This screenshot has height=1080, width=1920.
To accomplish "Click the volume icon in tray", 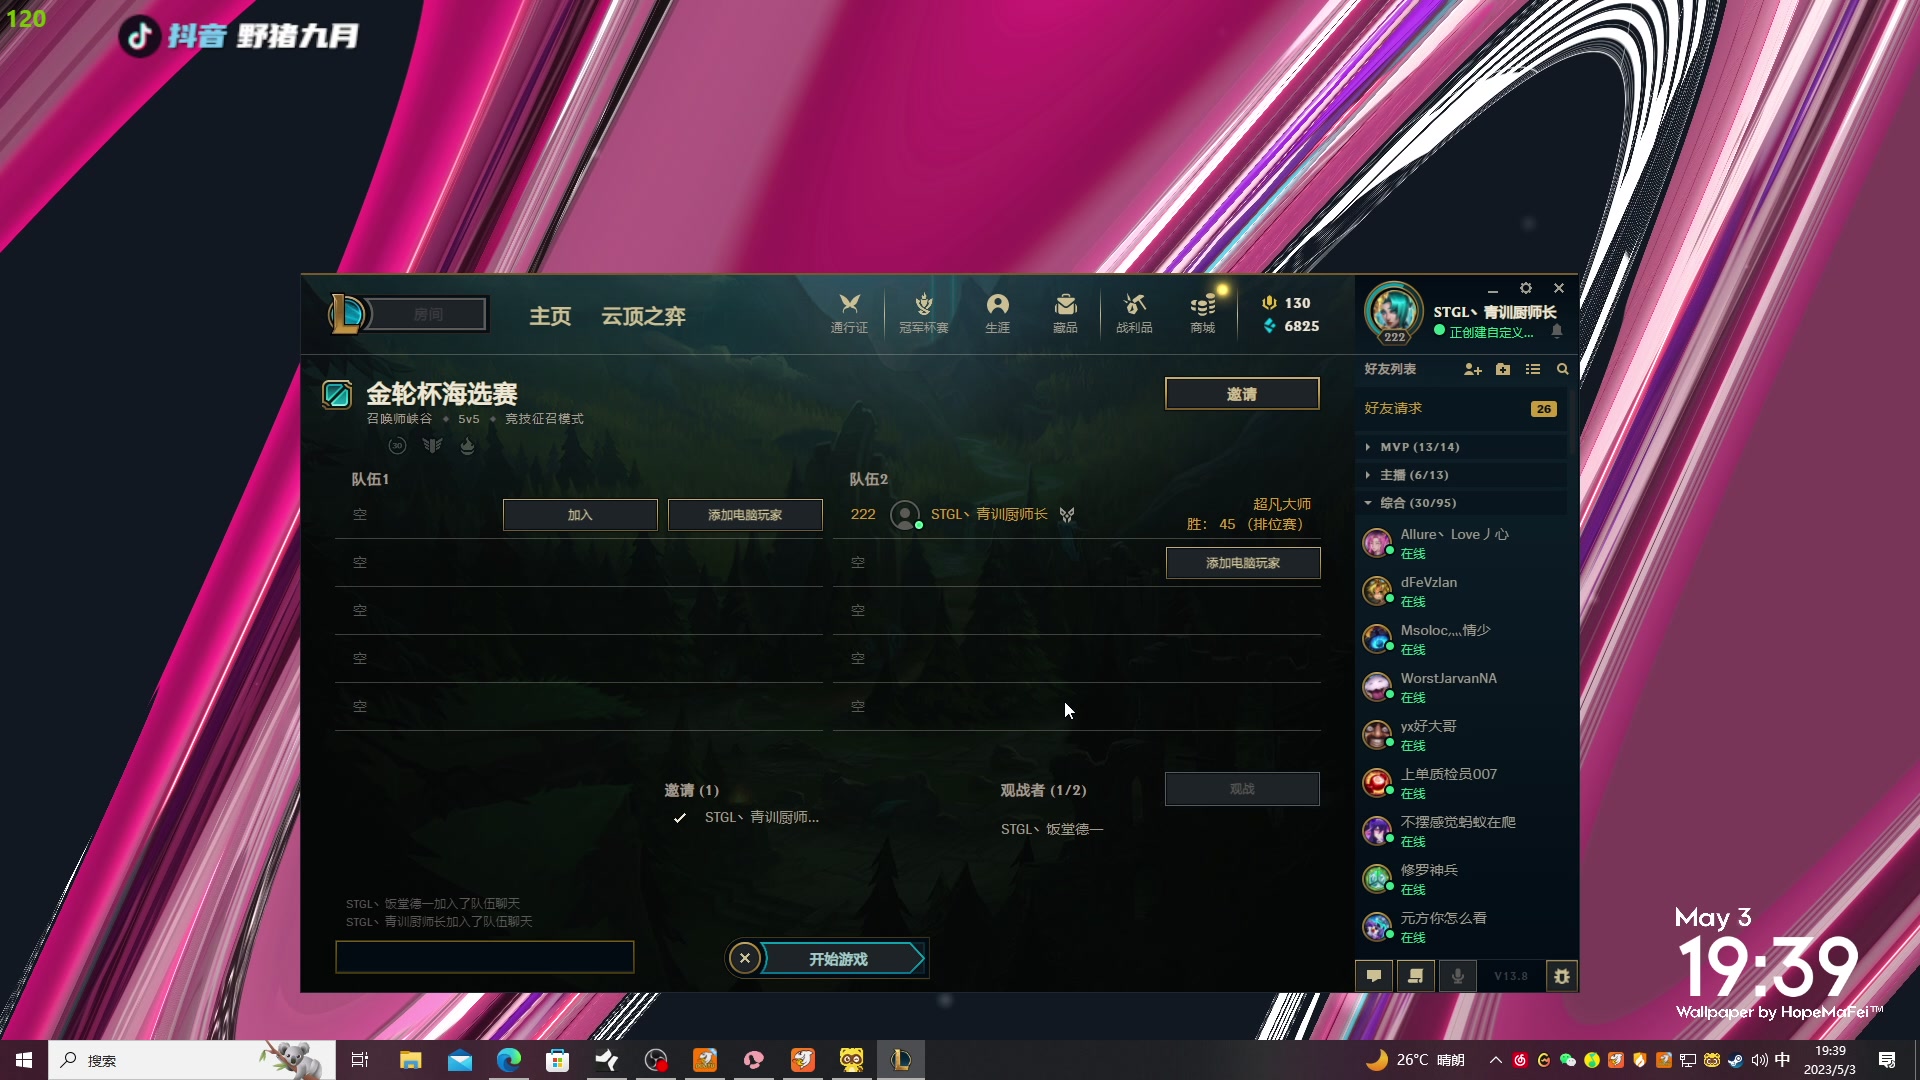I will coord(1759,1060).
